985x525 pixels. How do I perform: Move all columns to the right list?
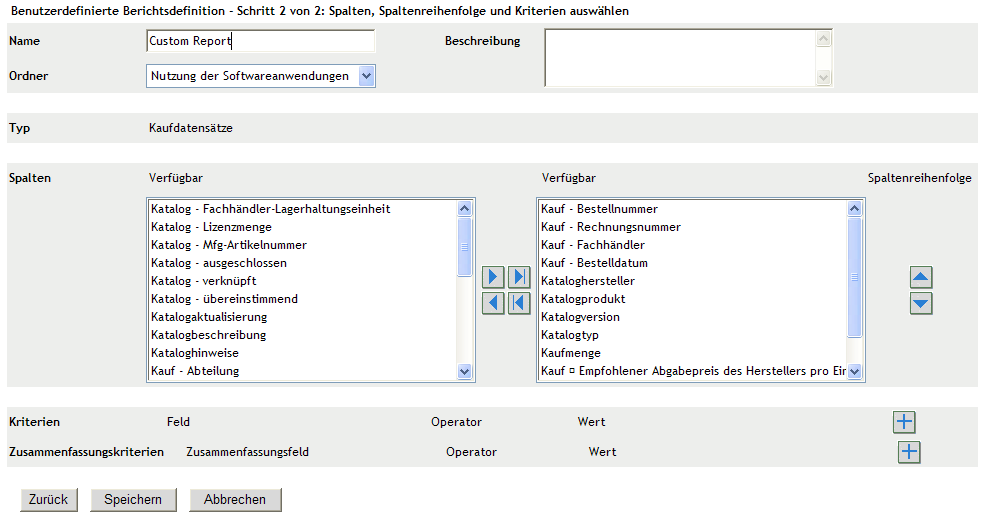coord(519,277)
